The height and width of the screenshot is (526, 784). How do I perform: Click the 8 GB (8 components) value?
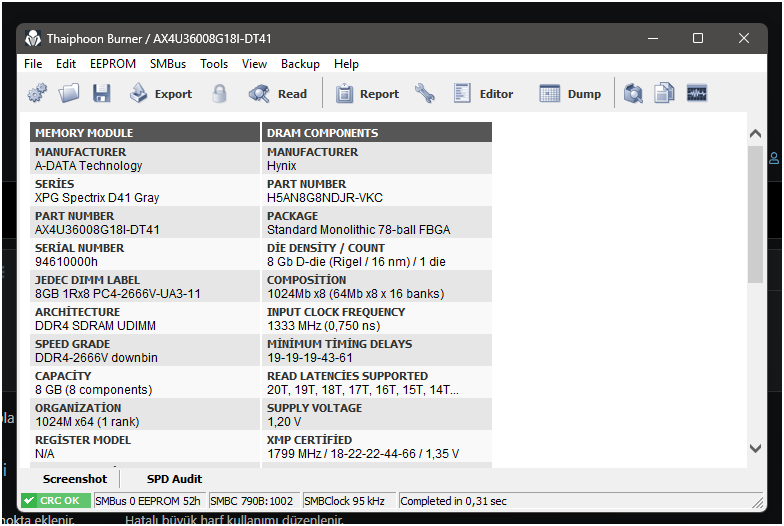[x=94, y=390]
